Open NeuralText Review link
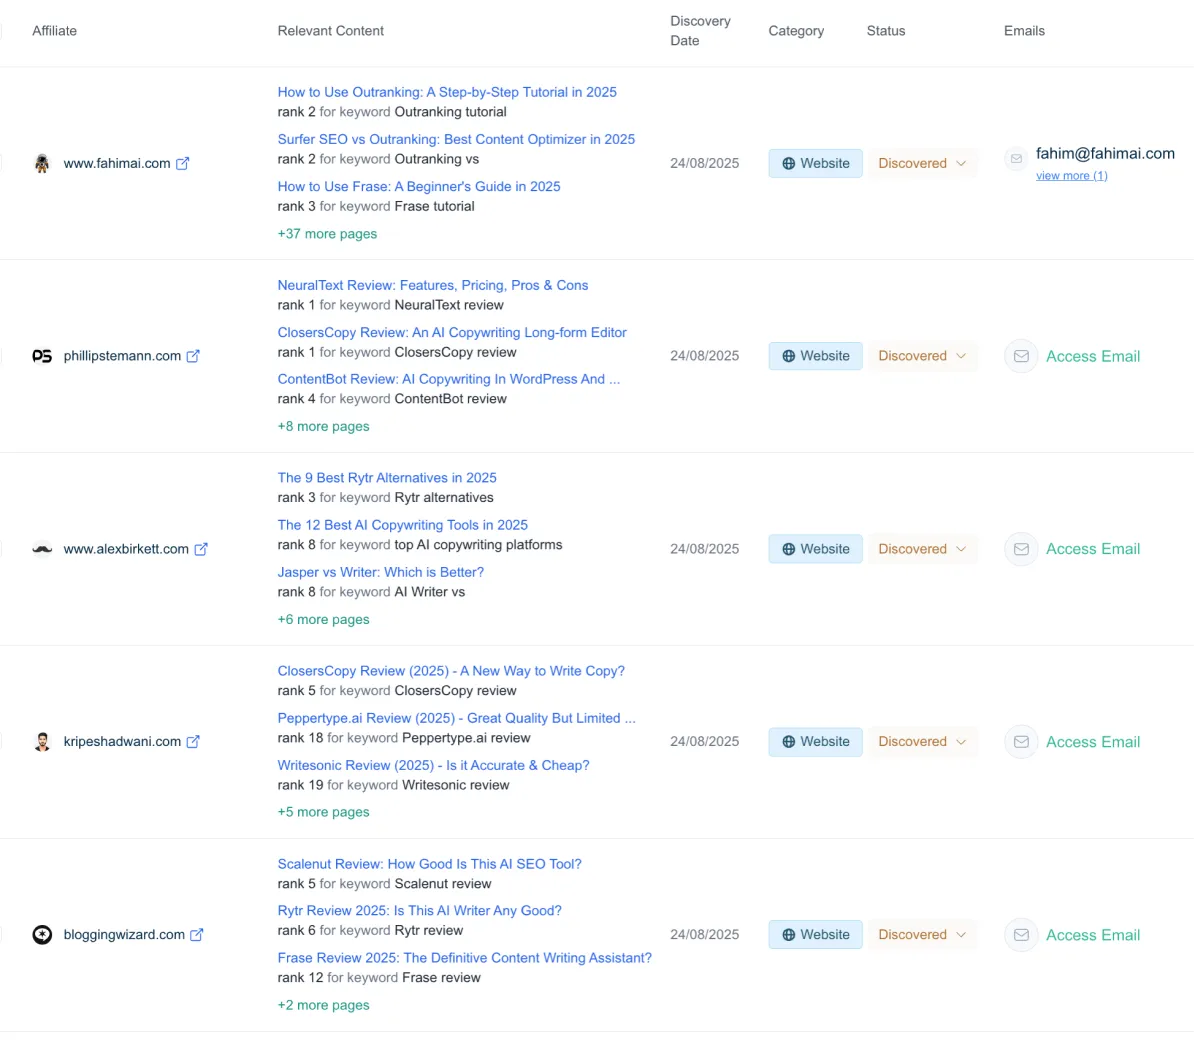 [433, 285]
